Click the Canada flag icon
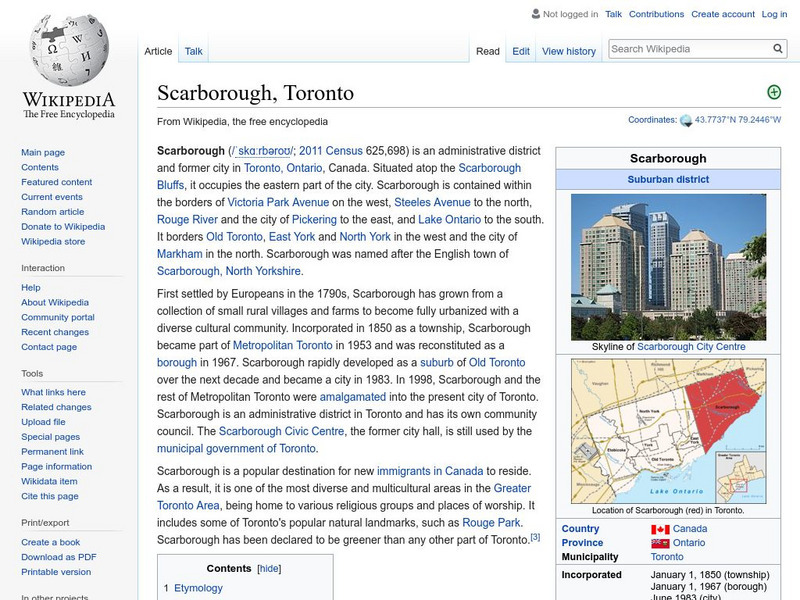 [x=660, y=530]
